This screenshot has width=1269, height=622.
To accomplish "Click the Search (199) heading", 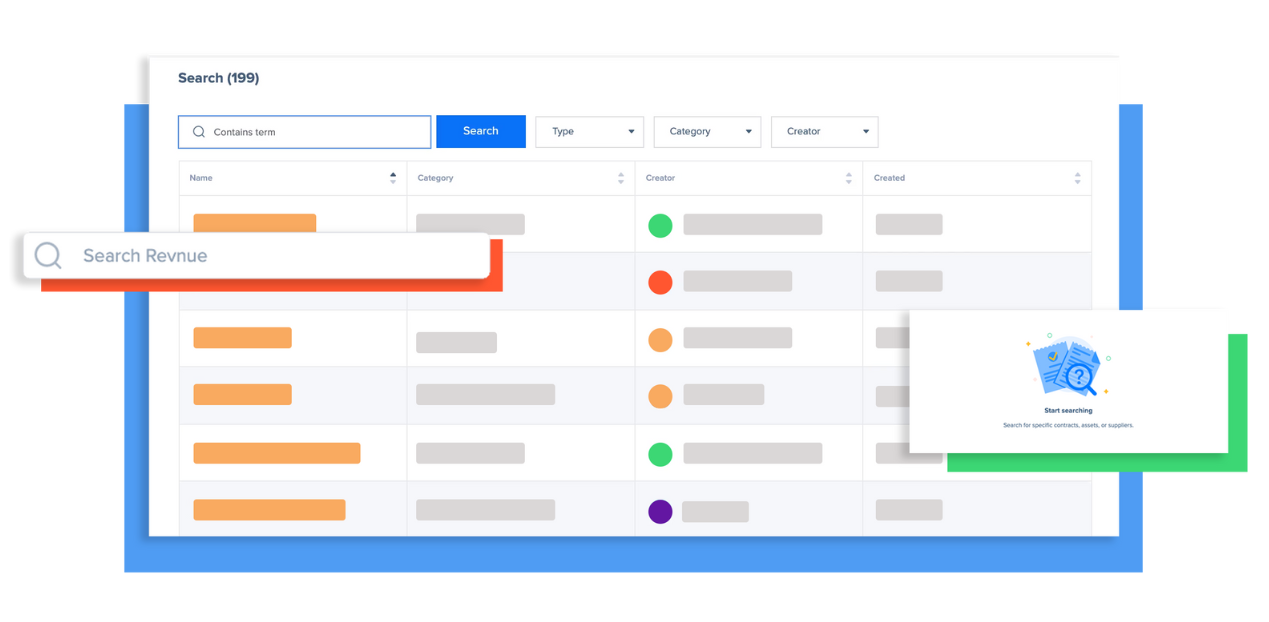I will tap(218, 78).
